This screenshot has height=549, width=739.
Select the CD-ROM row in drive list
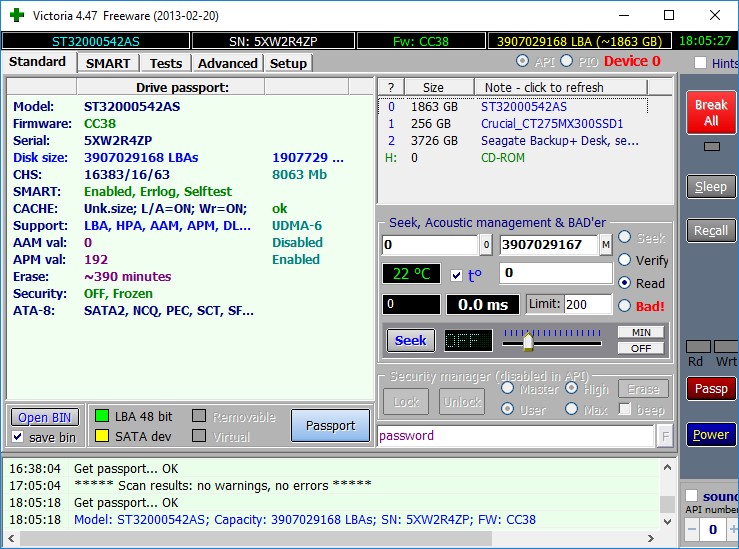point(513,157)
